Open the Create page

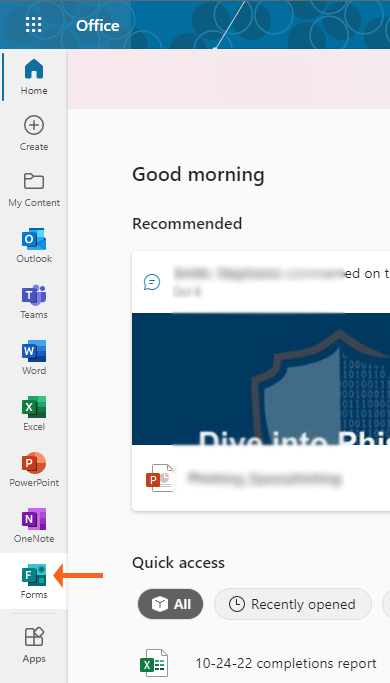(x=34, y=134)
